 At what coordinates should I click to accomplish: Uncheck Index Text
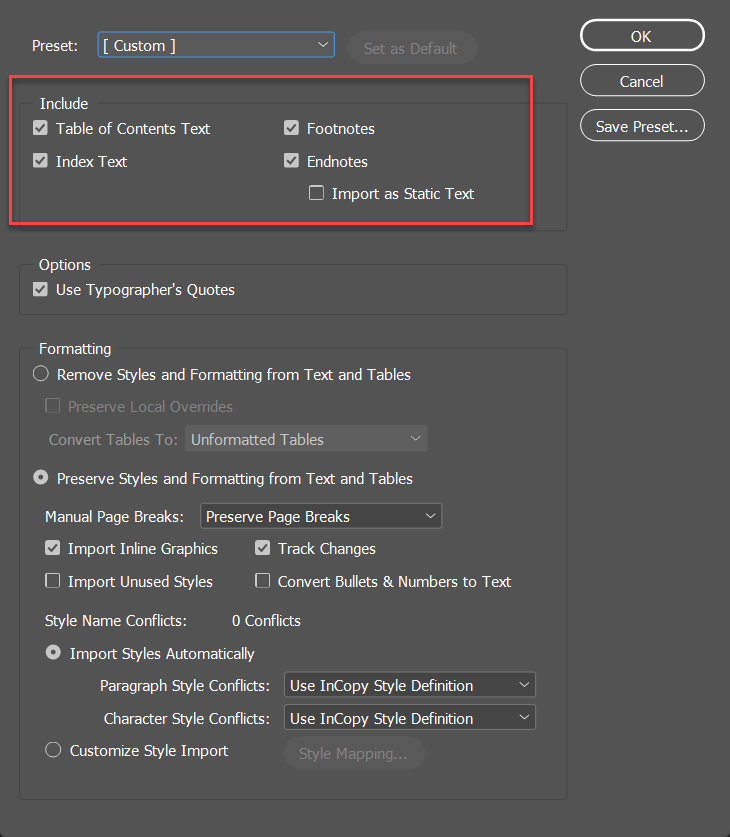click(40, 161)
